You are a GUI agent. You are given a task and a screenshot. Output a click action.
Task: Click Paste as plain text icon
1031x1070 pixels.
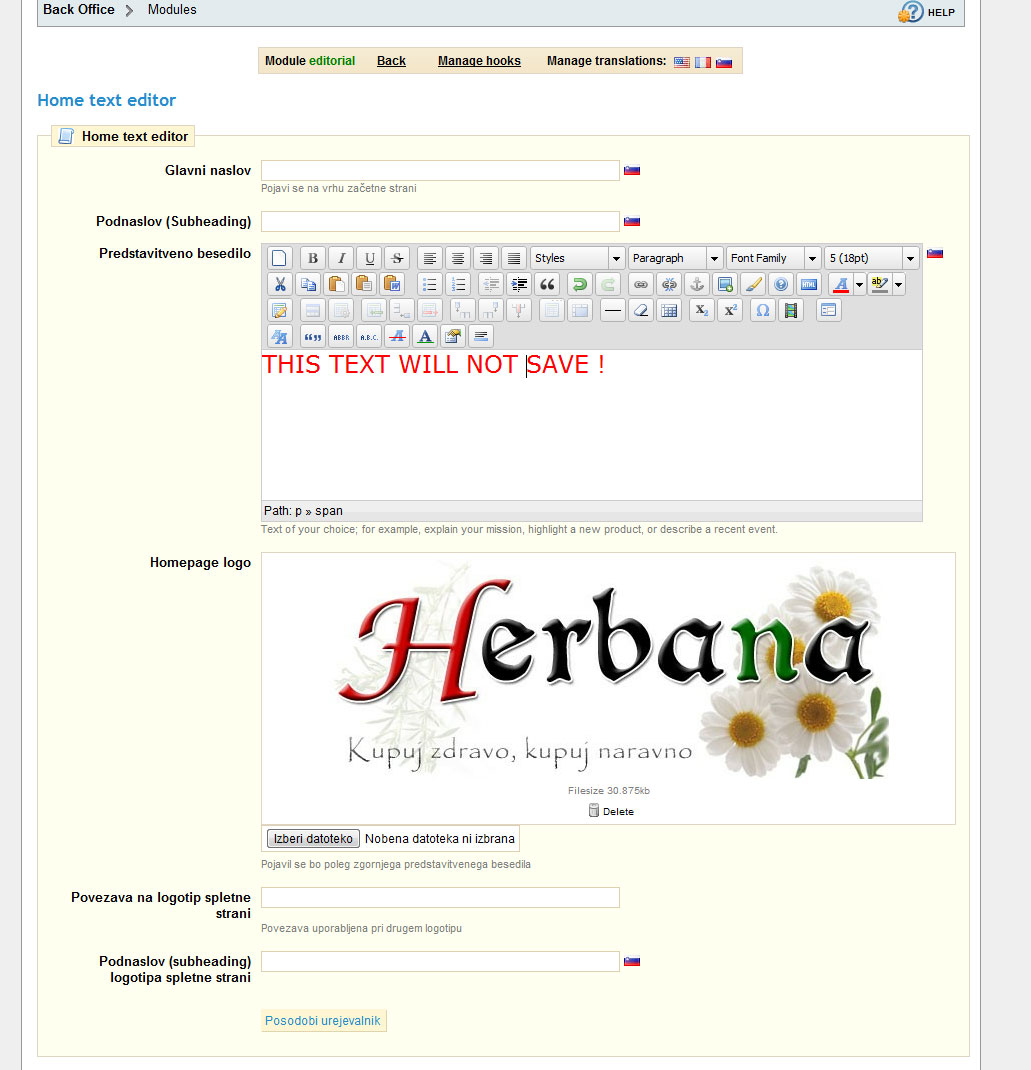point(364,284)
